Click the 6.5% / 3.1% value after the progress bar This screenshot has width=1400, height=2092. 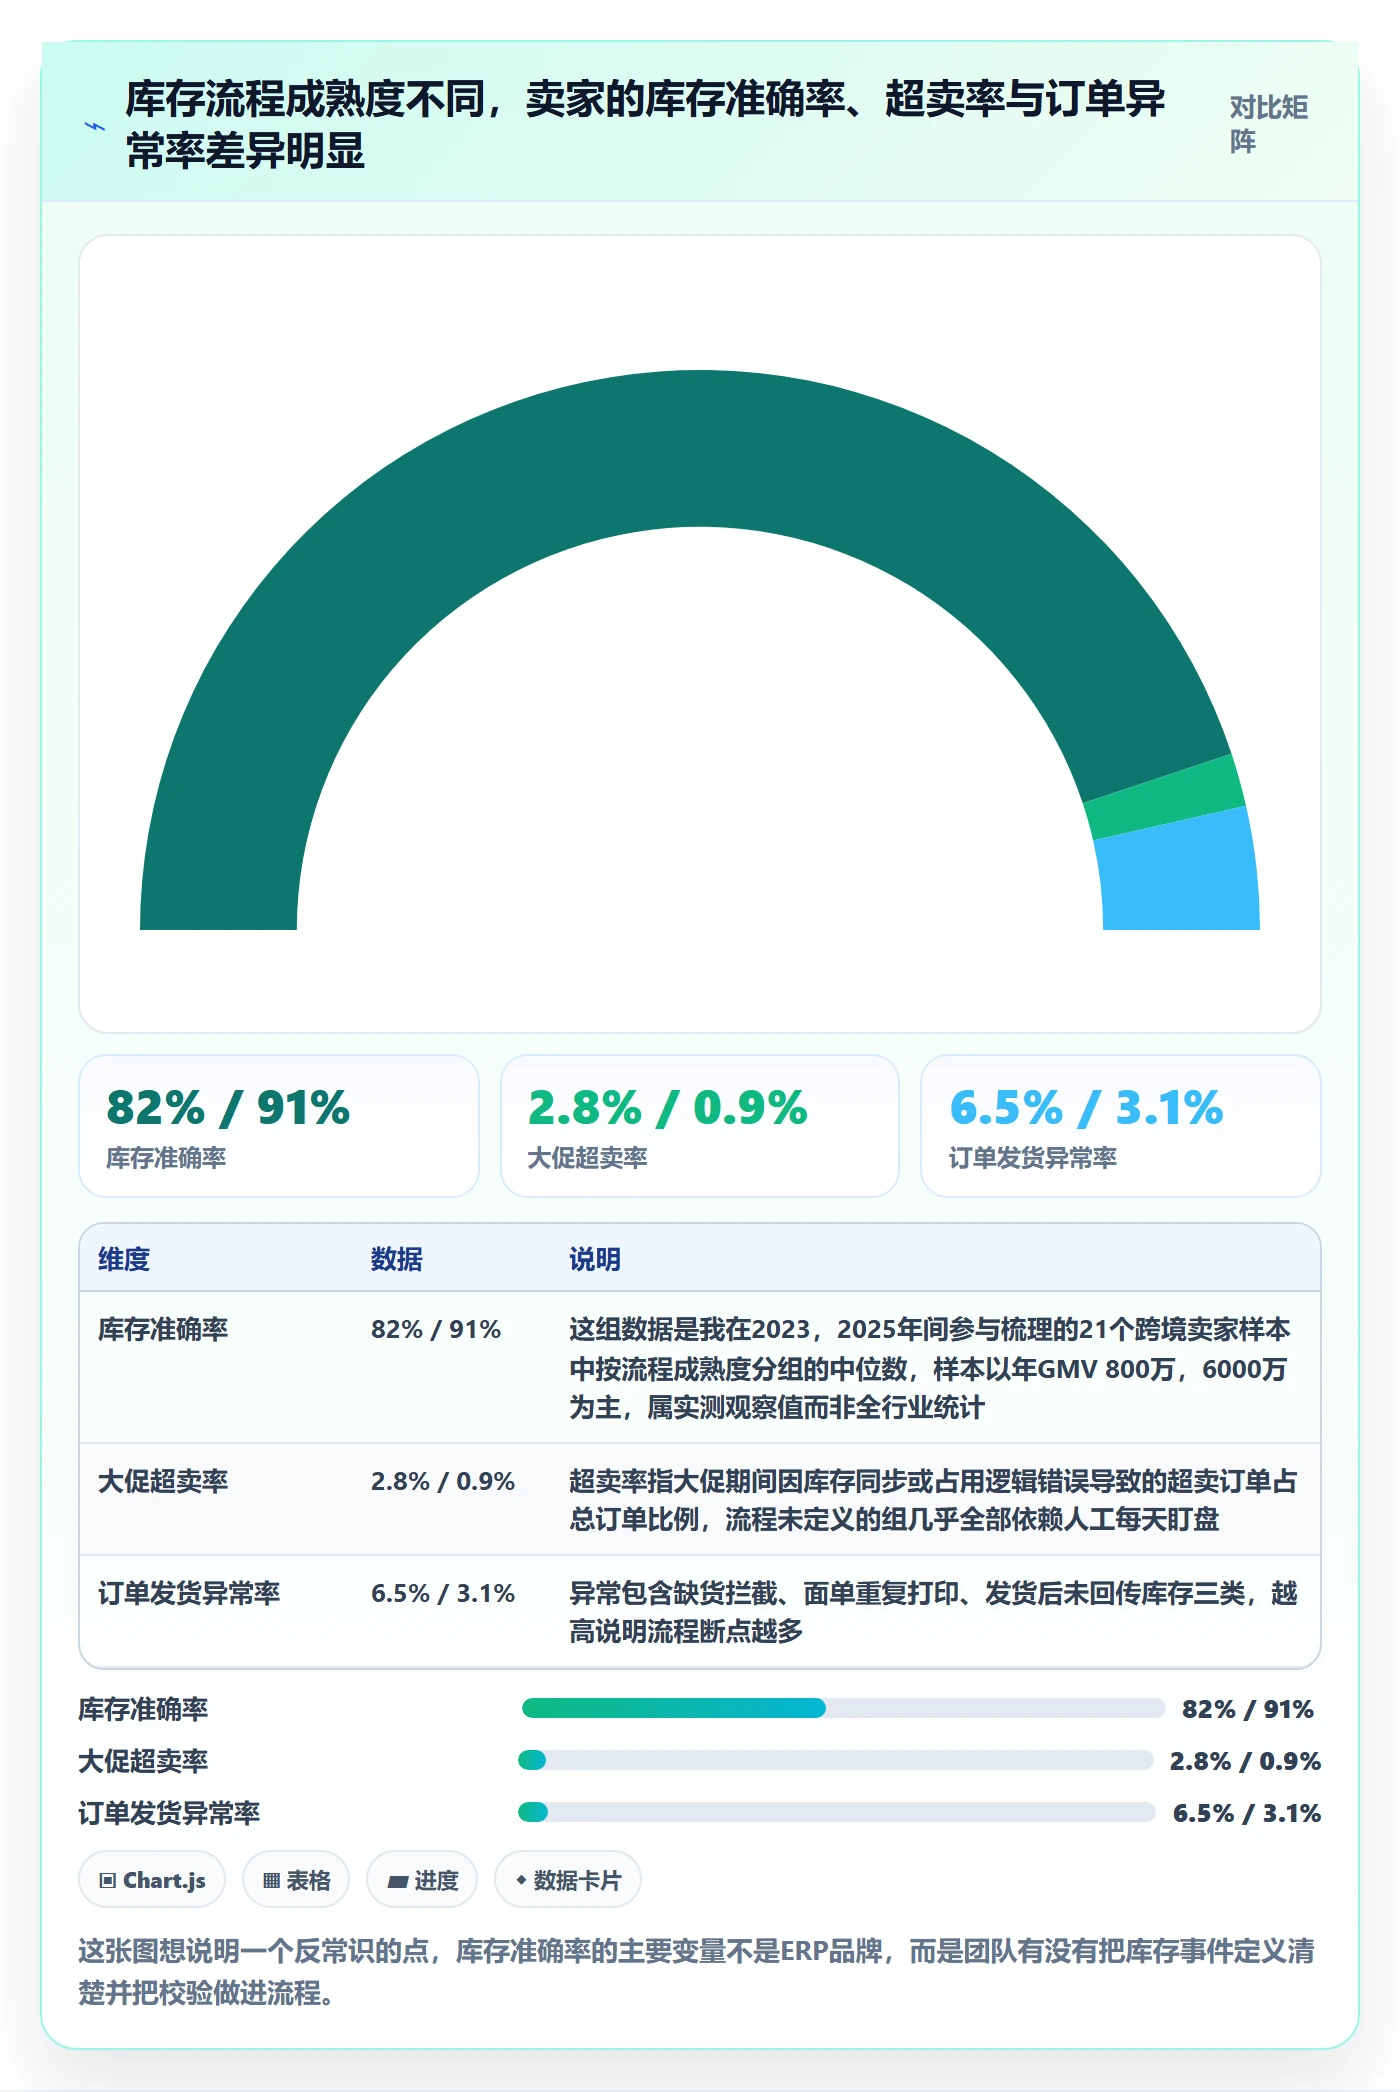pos(1247,1813)
